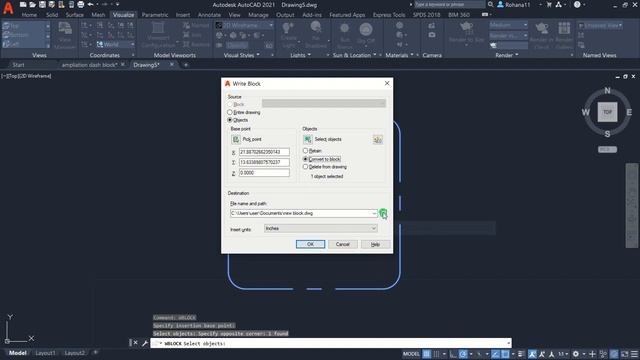This screenshot has width=640, height=360.
Task: Open the AutoCAD application menu logo
Action: point(8,7)
